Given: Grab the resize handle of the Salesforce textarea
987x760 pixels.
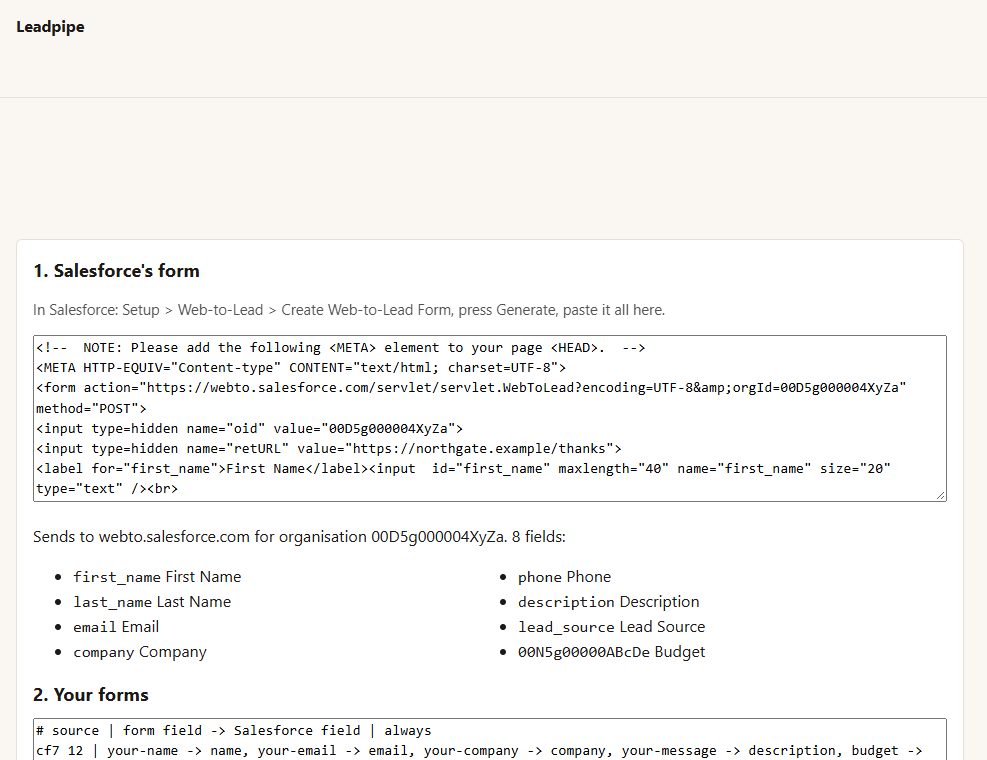Looking at the screenshot, I should point(941,496).
